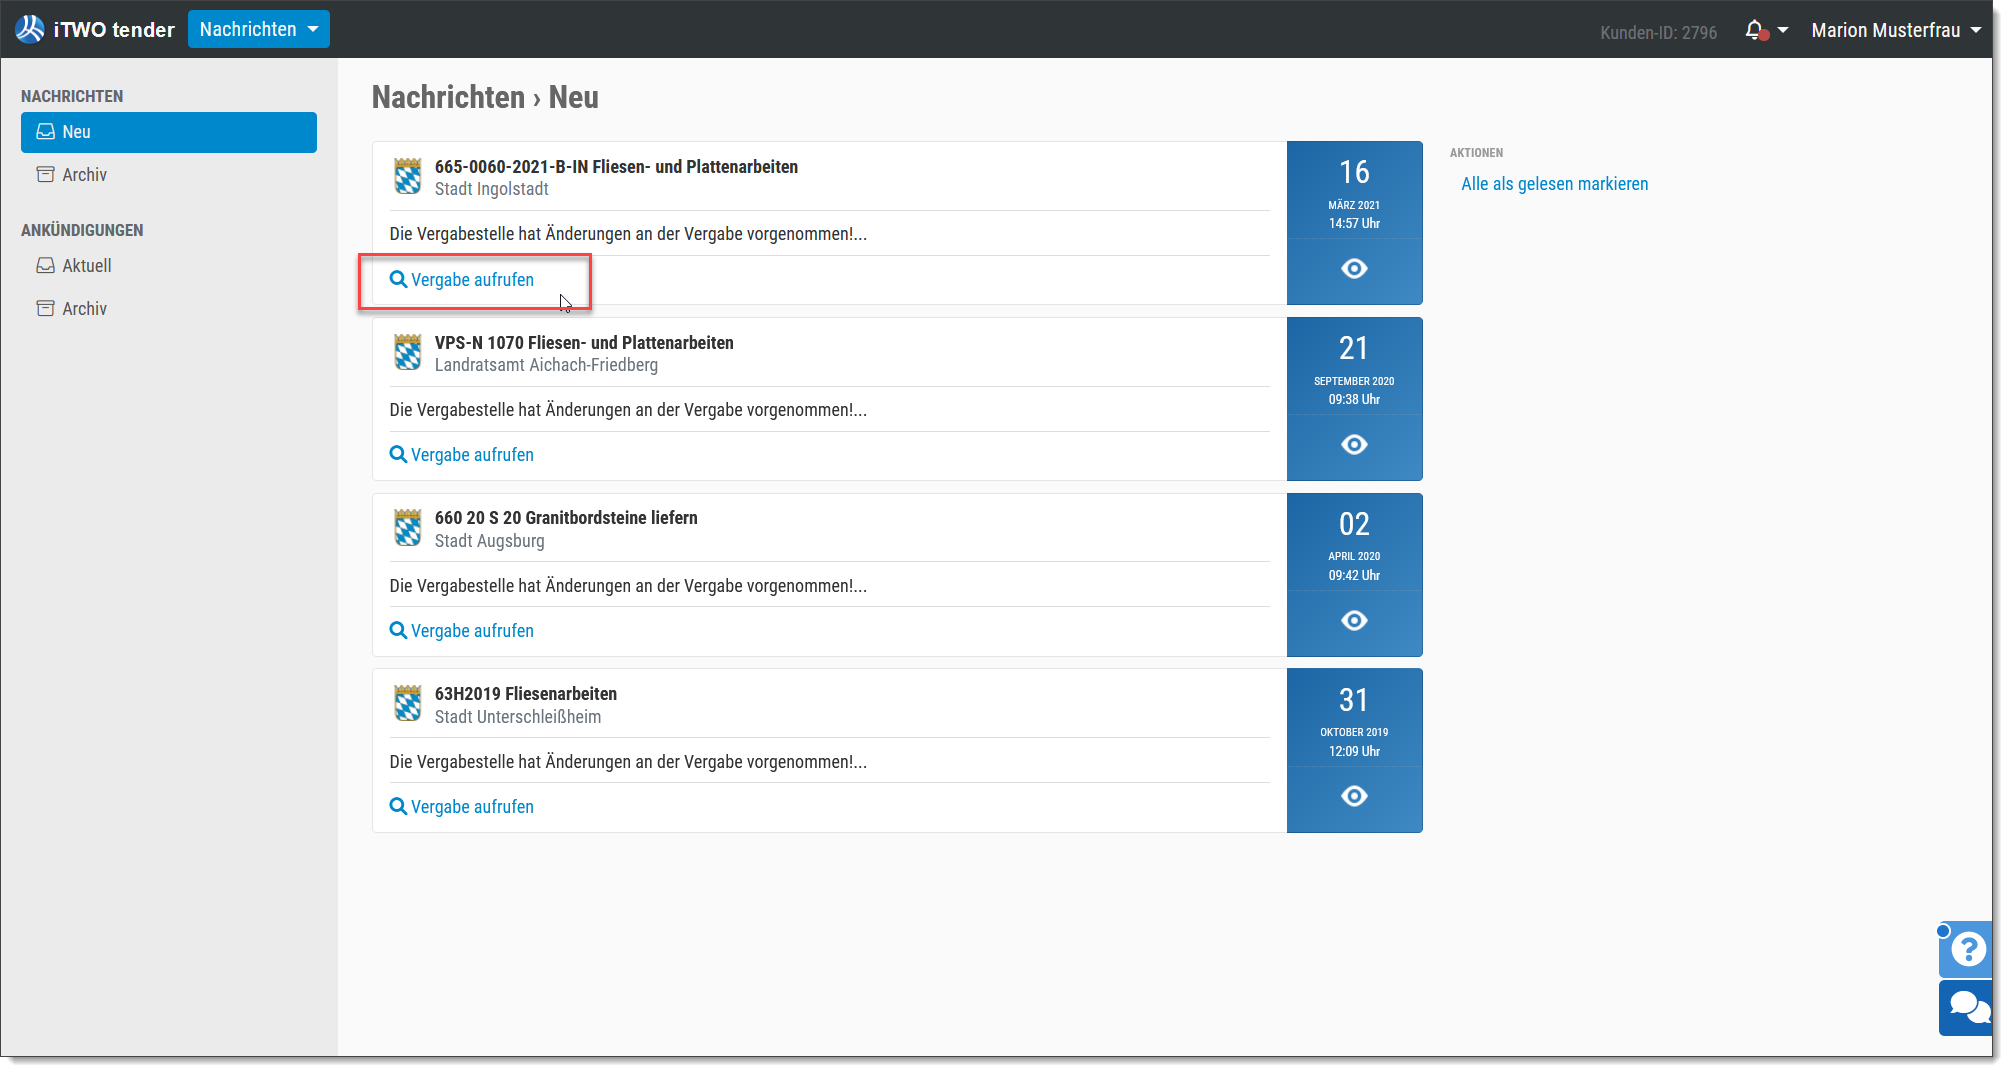The height and width of the screenshot is (1072, 2008).
Task: Toggle eye icon on 21 September 2020 message
Action: (x=1354, y=445)
